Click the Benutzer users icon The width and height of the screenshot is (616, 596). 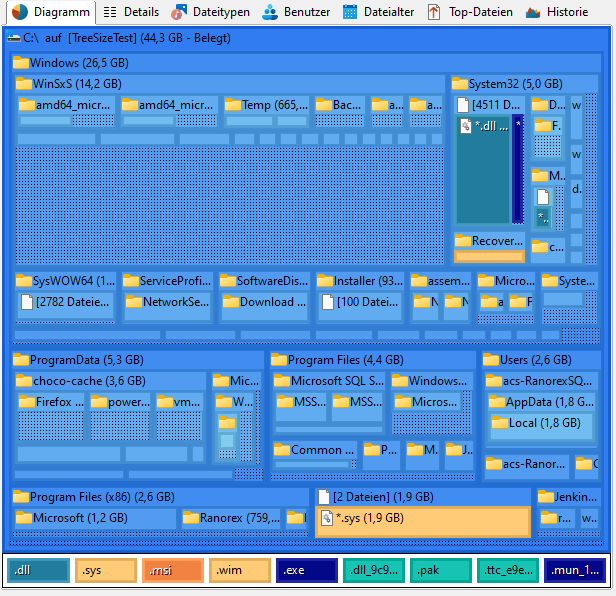coord(270,12)
